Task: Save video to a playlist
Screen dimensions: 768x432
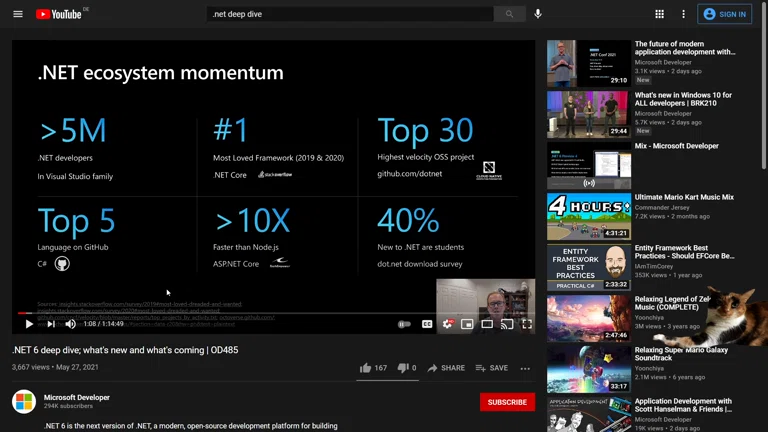Action: click(x=492, y=368)
